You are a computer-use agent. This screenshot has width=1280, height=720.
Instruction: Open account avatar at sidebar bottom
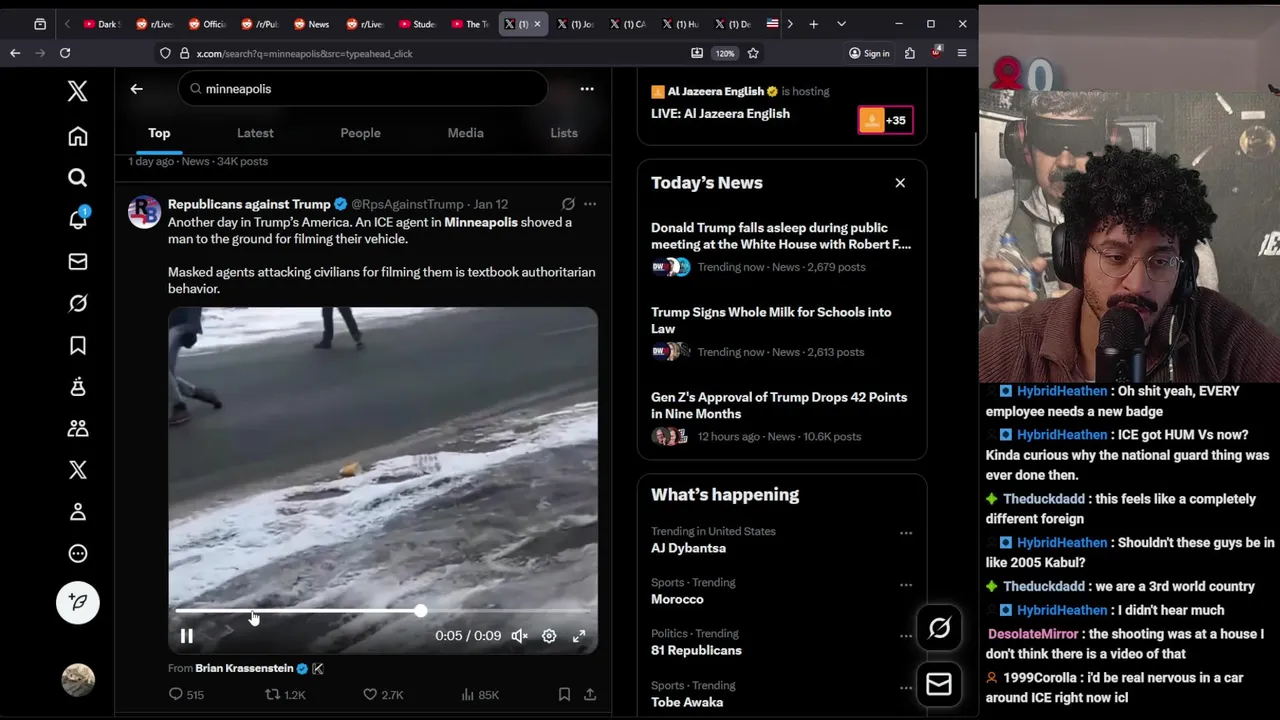coord(78,680)
